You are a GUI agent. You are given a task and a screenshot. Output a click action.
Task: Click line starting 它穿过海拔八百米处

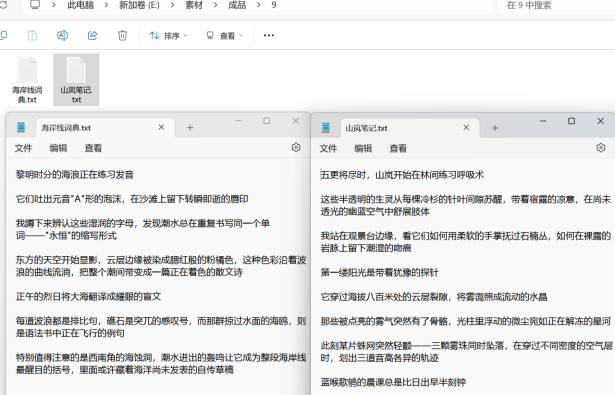[x=434, y=297]
